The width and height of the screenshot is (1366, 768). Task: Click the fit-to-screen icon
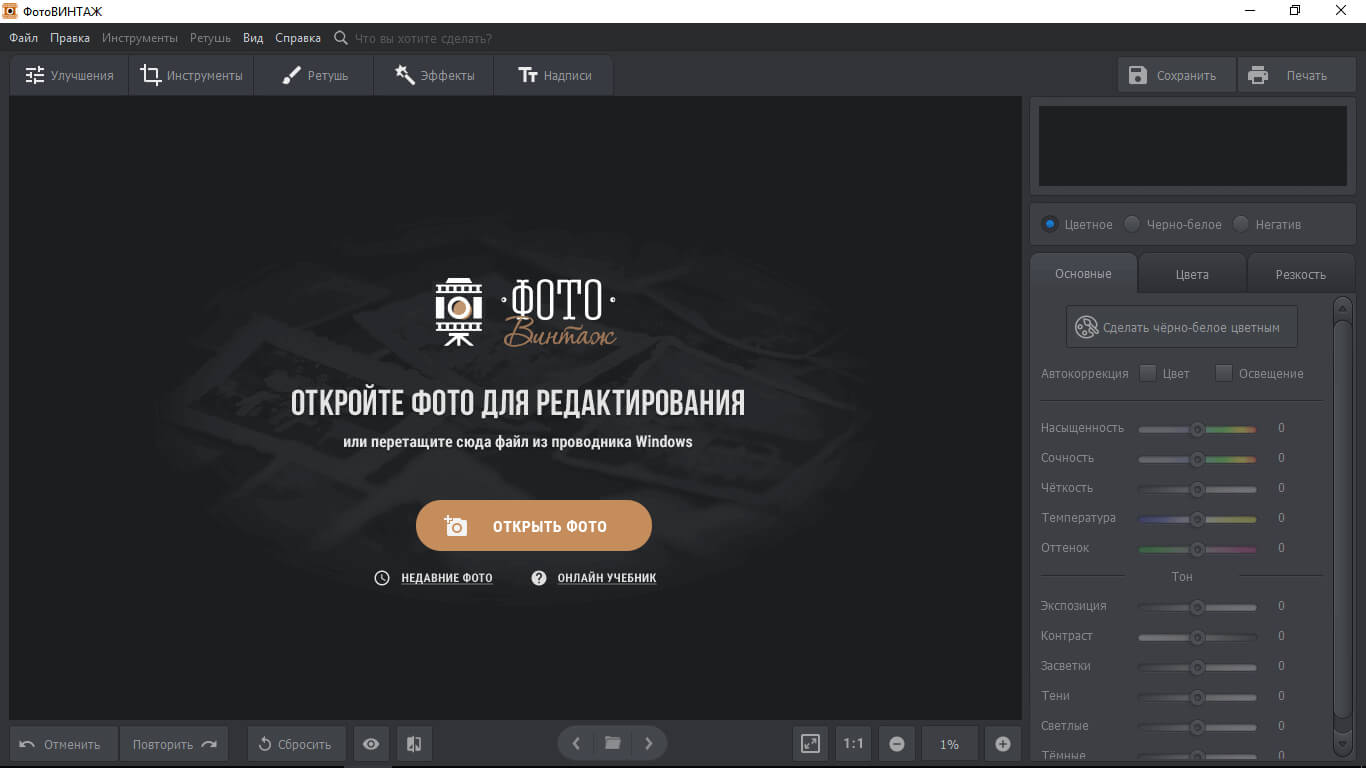coord(810,744)
